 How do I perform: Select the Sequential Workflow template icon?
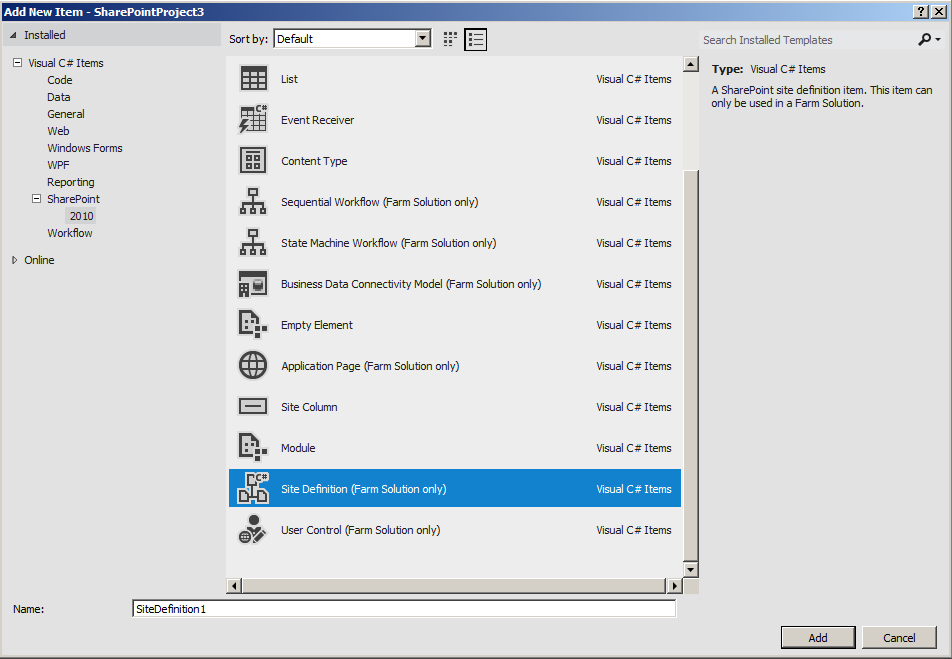pyautogui.click(x=253, y=202)
